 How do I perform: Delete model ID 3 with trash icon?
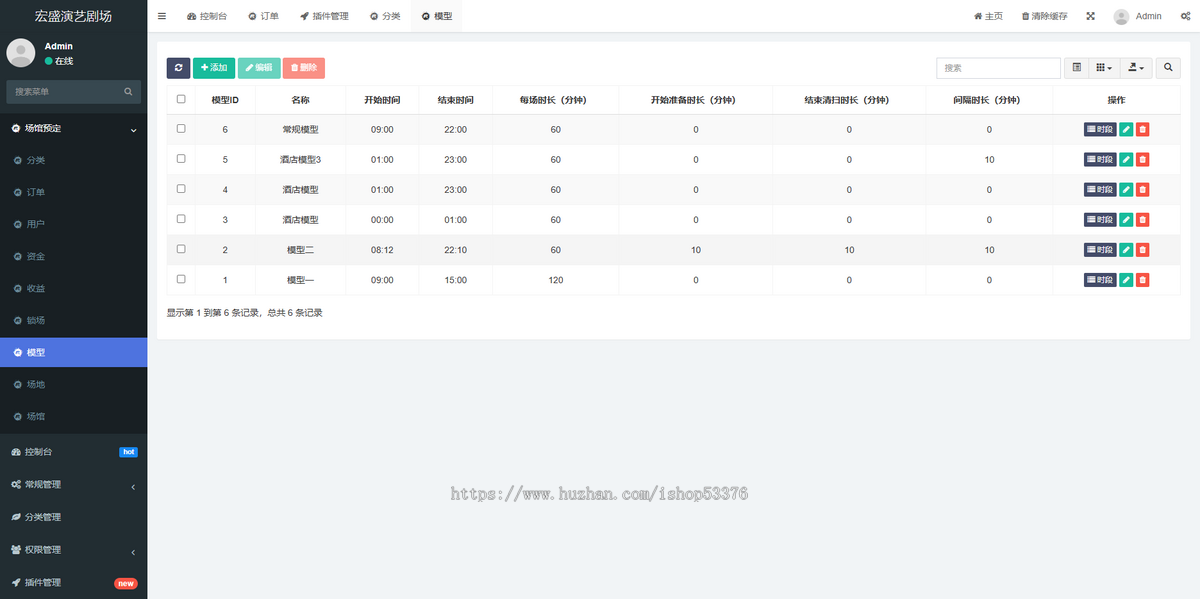point(1143,220)
